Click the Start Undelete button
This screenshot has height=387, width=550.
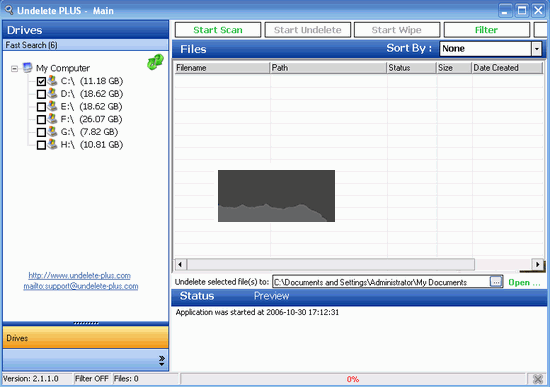(308, 30)
